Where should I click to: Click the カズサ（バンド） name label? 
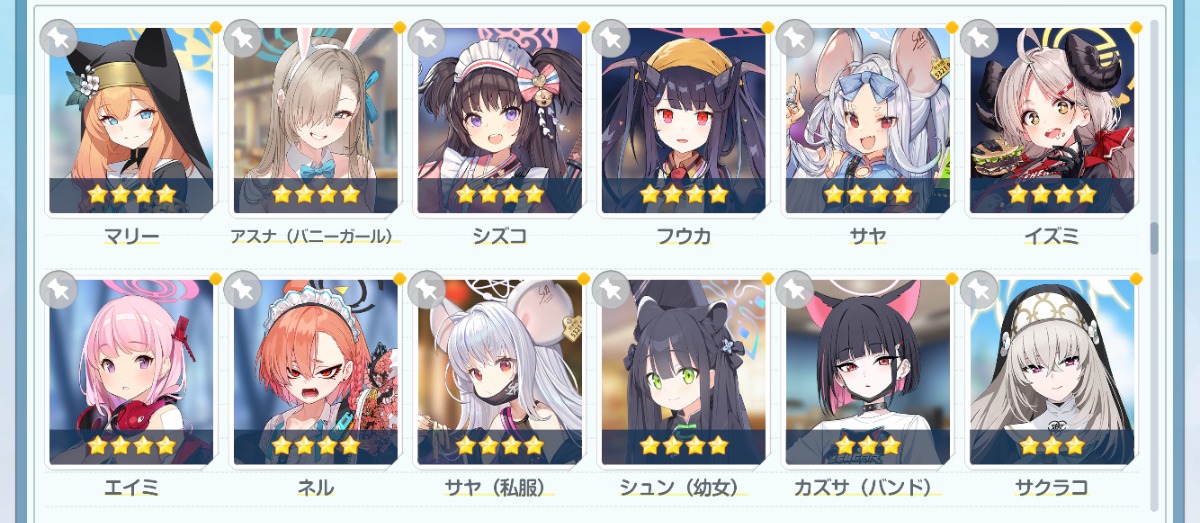click(x=867, y=488)
